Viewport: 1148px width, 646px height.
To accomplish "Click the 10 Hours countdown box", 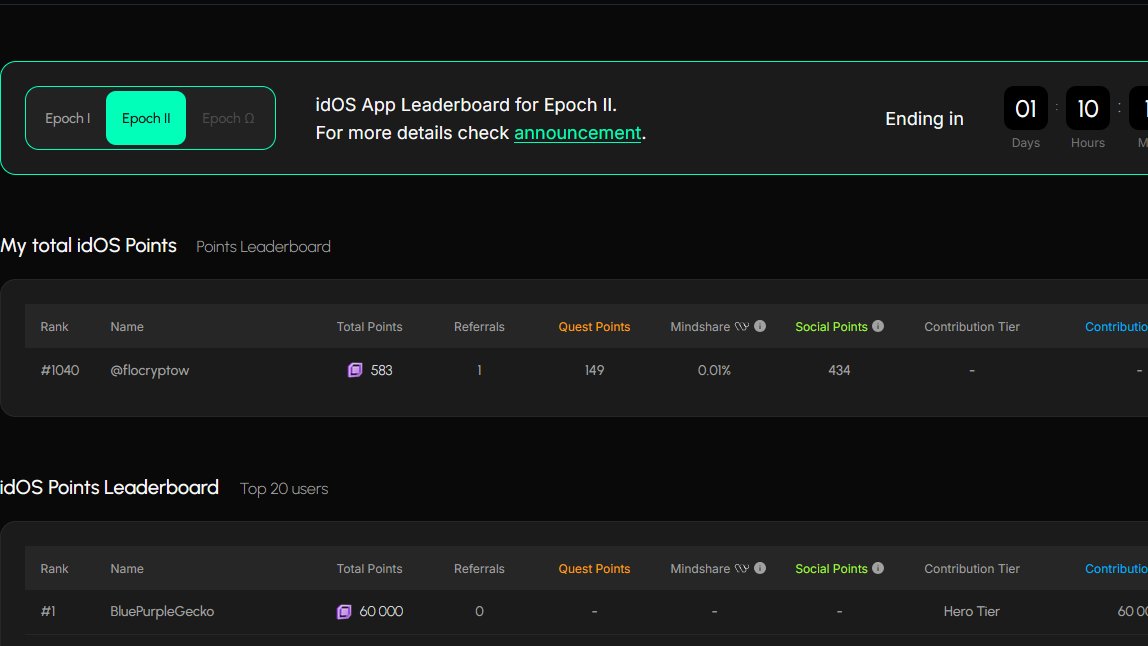I will pos(1088,108).
